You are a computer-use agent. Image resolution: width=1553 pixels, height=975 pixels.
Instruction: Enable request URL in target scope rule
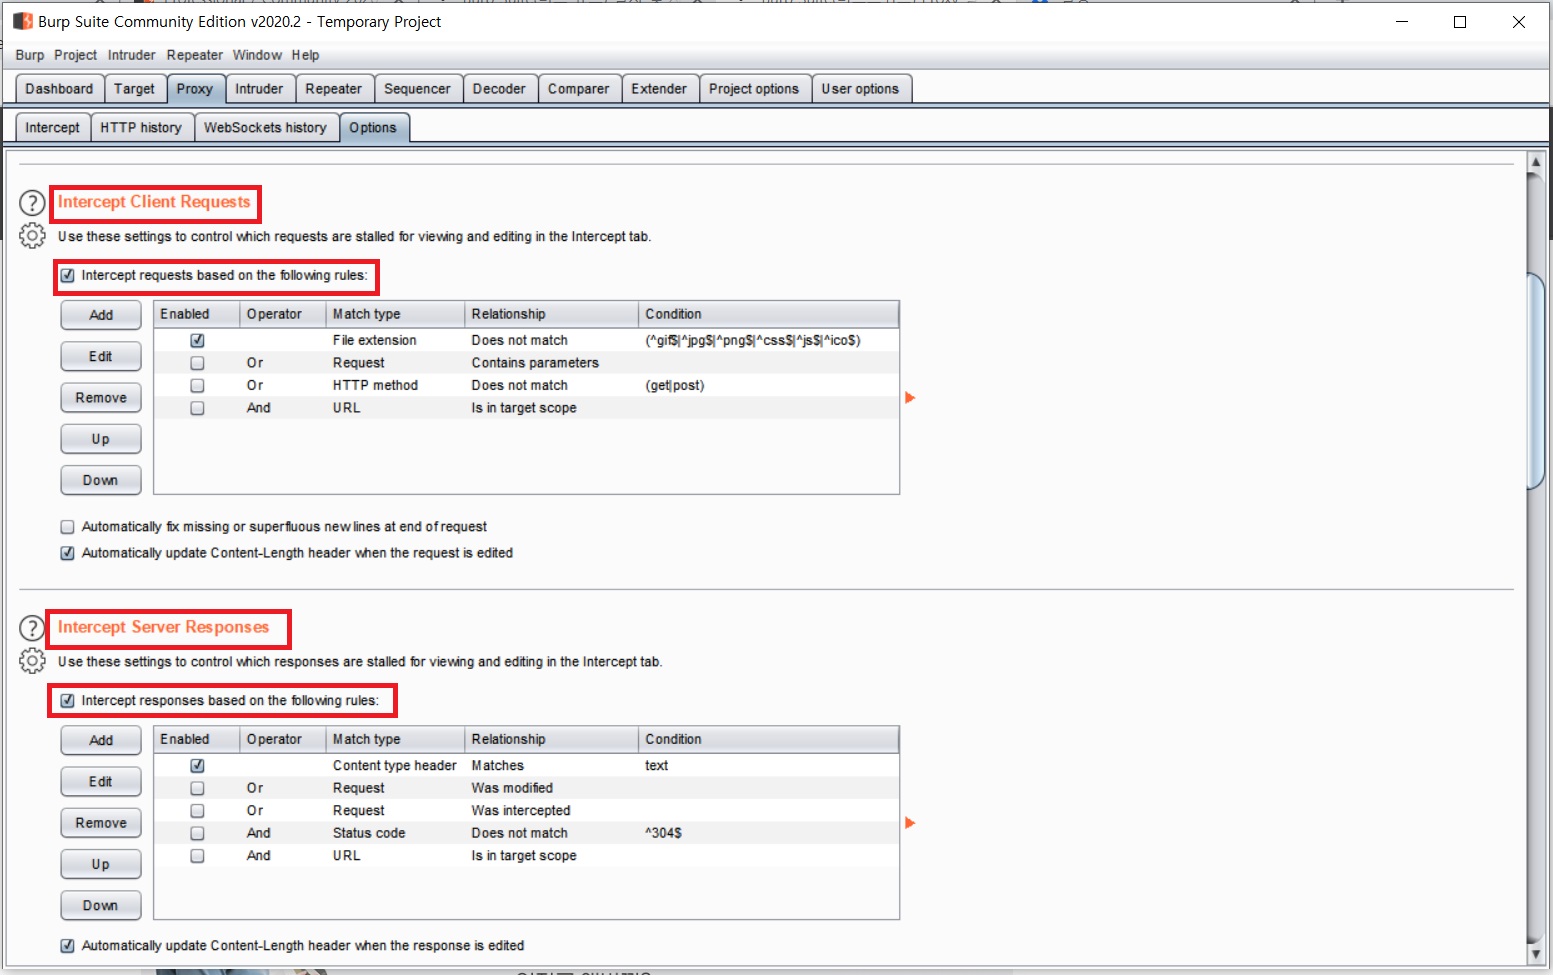click(197, 408)
